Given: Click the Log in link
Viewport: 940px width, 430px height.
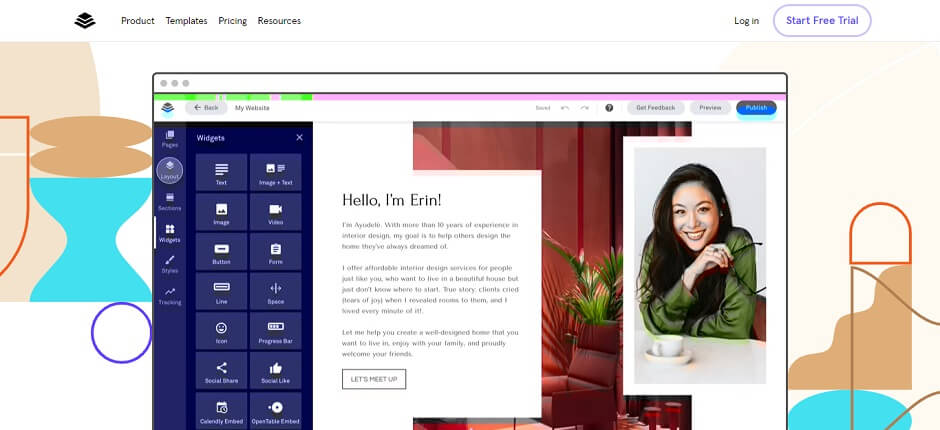Looking at the screenshot, I should (746, 20).
